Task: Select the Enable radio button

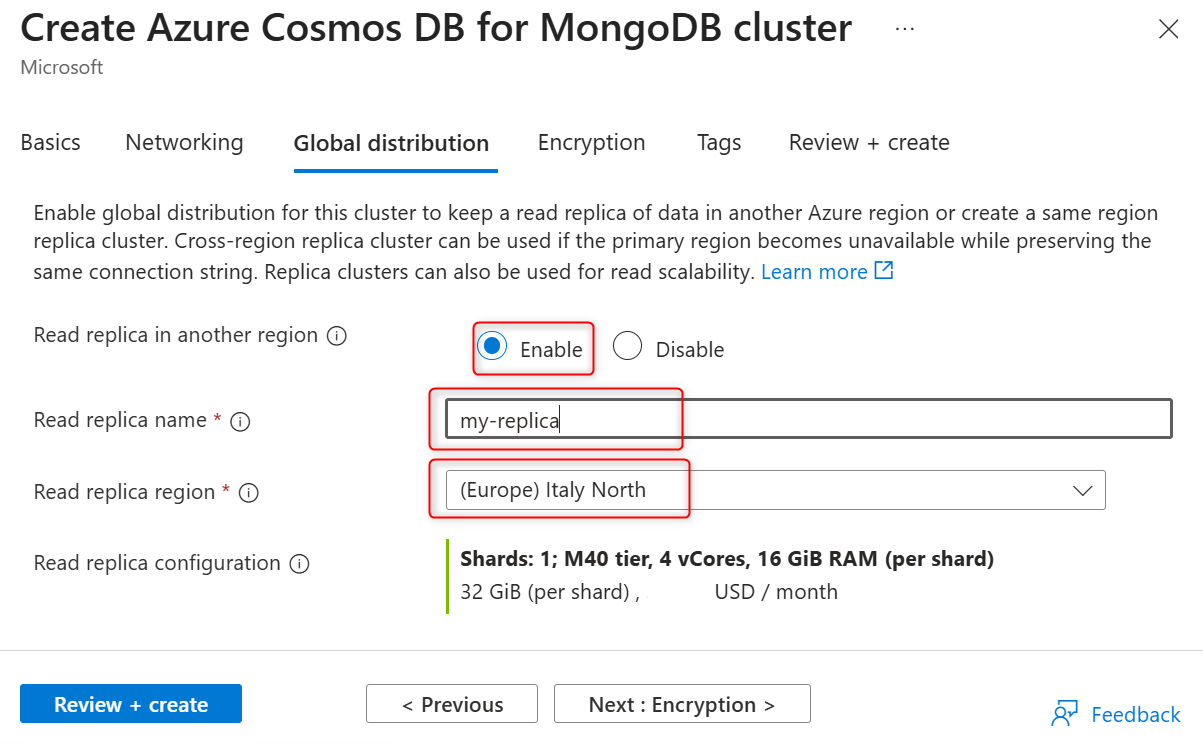Action: [491, 346]
